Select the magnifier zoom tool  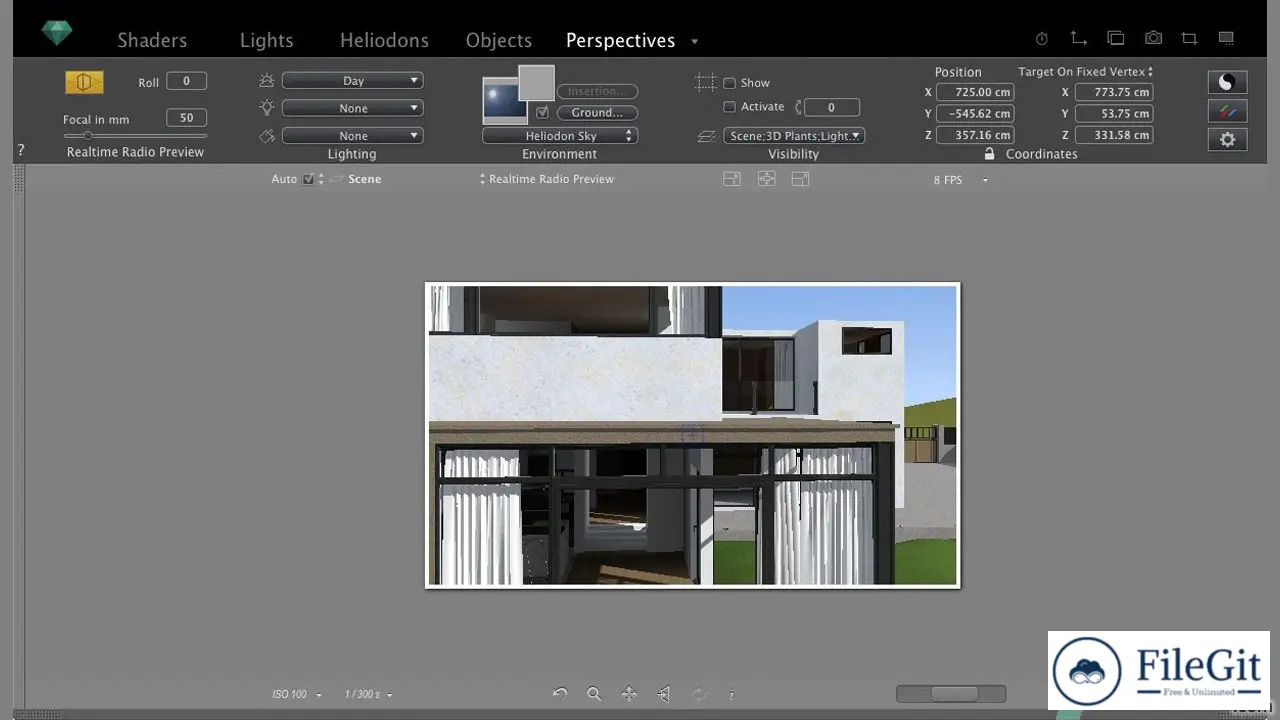tap(594, 693)
